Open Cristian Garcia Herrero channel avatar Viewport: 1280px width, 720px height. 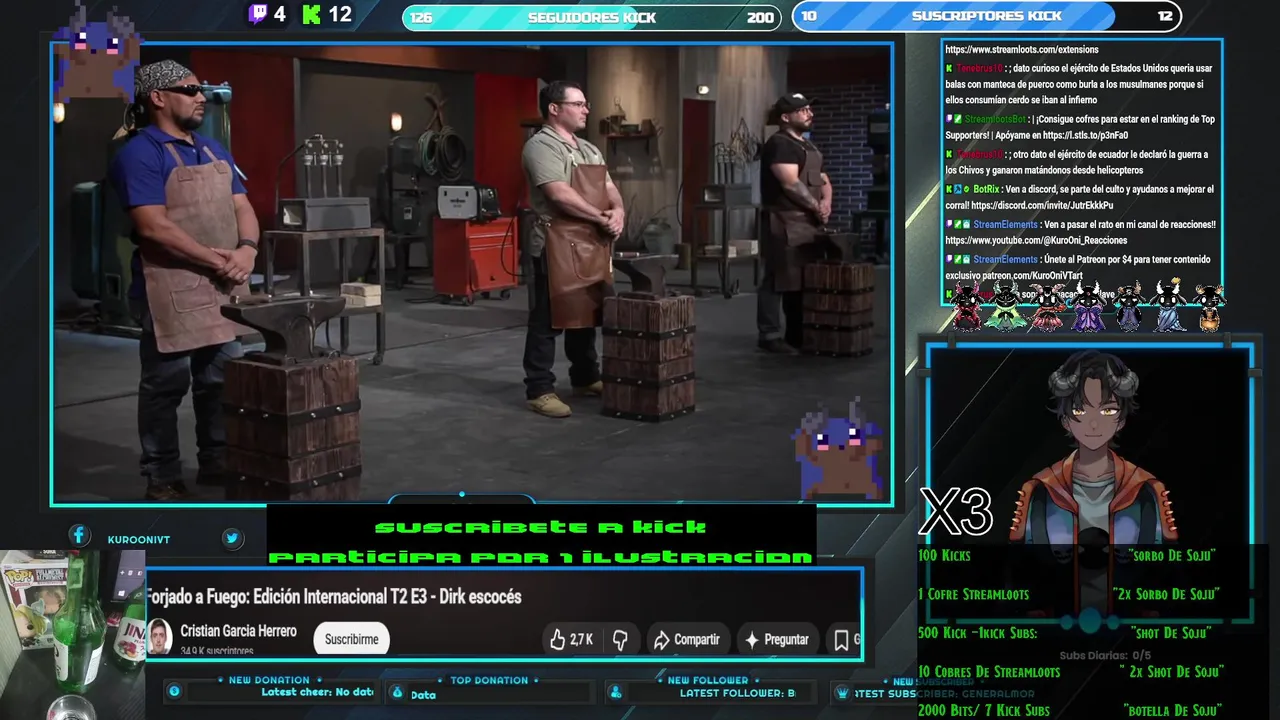[x=159, y=637]
